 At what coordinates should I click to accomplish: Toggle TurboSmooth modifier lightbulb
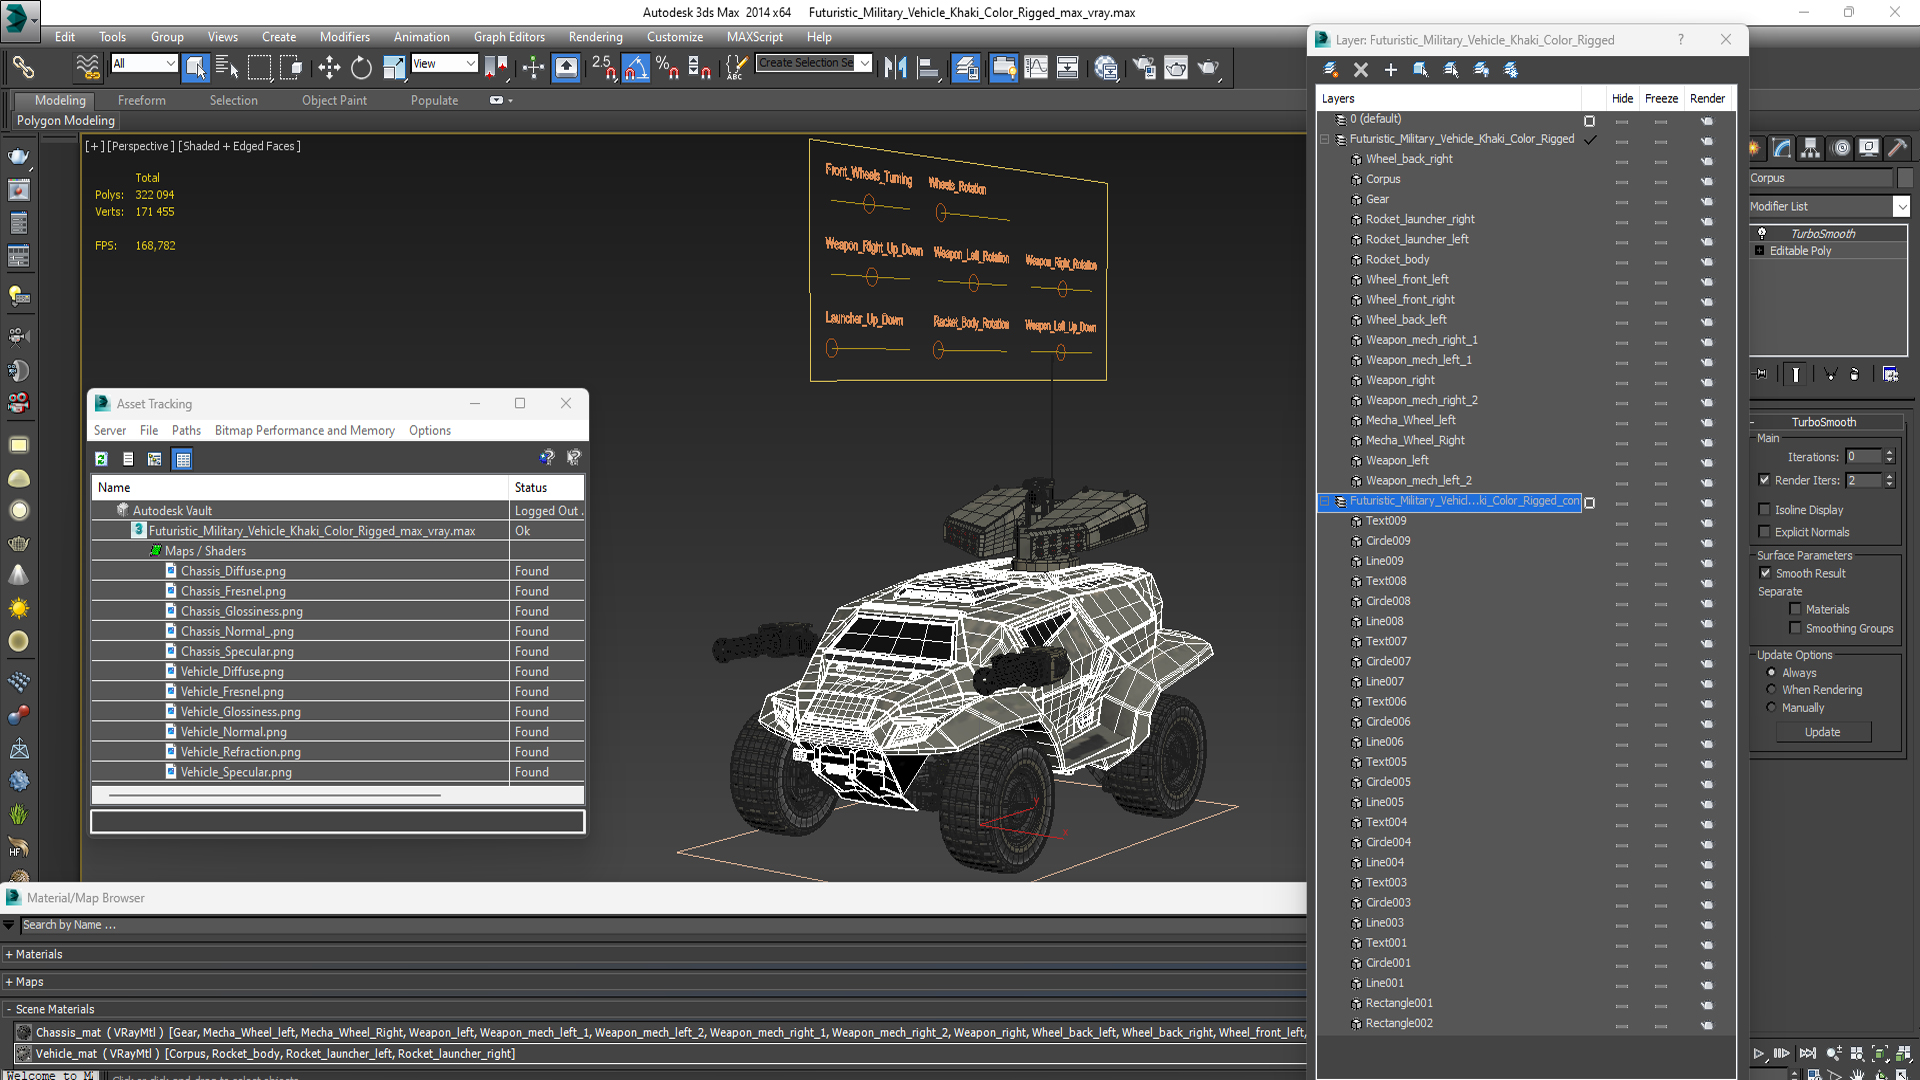pyautogui.click(x=1762, y=233)
